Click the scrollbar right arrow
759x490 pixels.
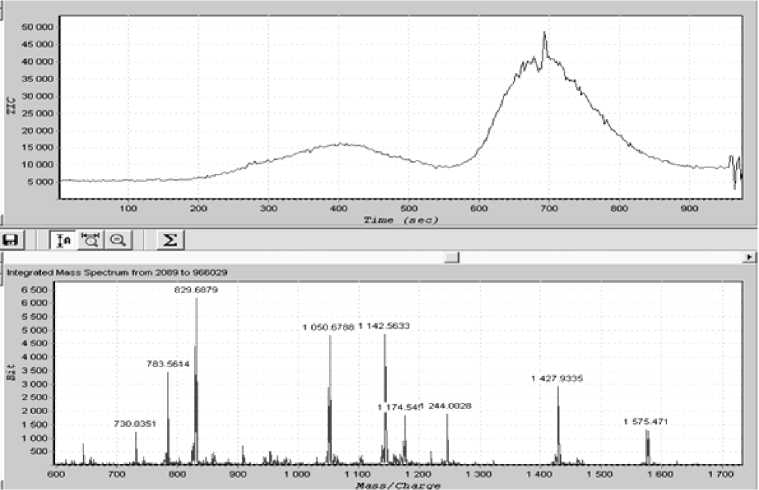pyautogui.click(x=750, y=258)
